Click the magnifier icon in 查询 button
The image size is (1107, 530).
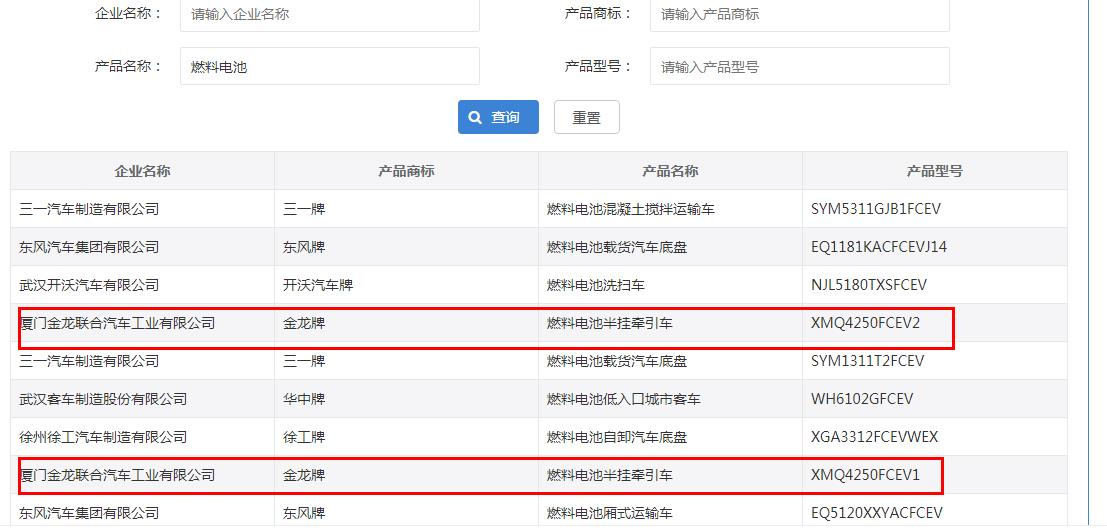click(476, 117)
